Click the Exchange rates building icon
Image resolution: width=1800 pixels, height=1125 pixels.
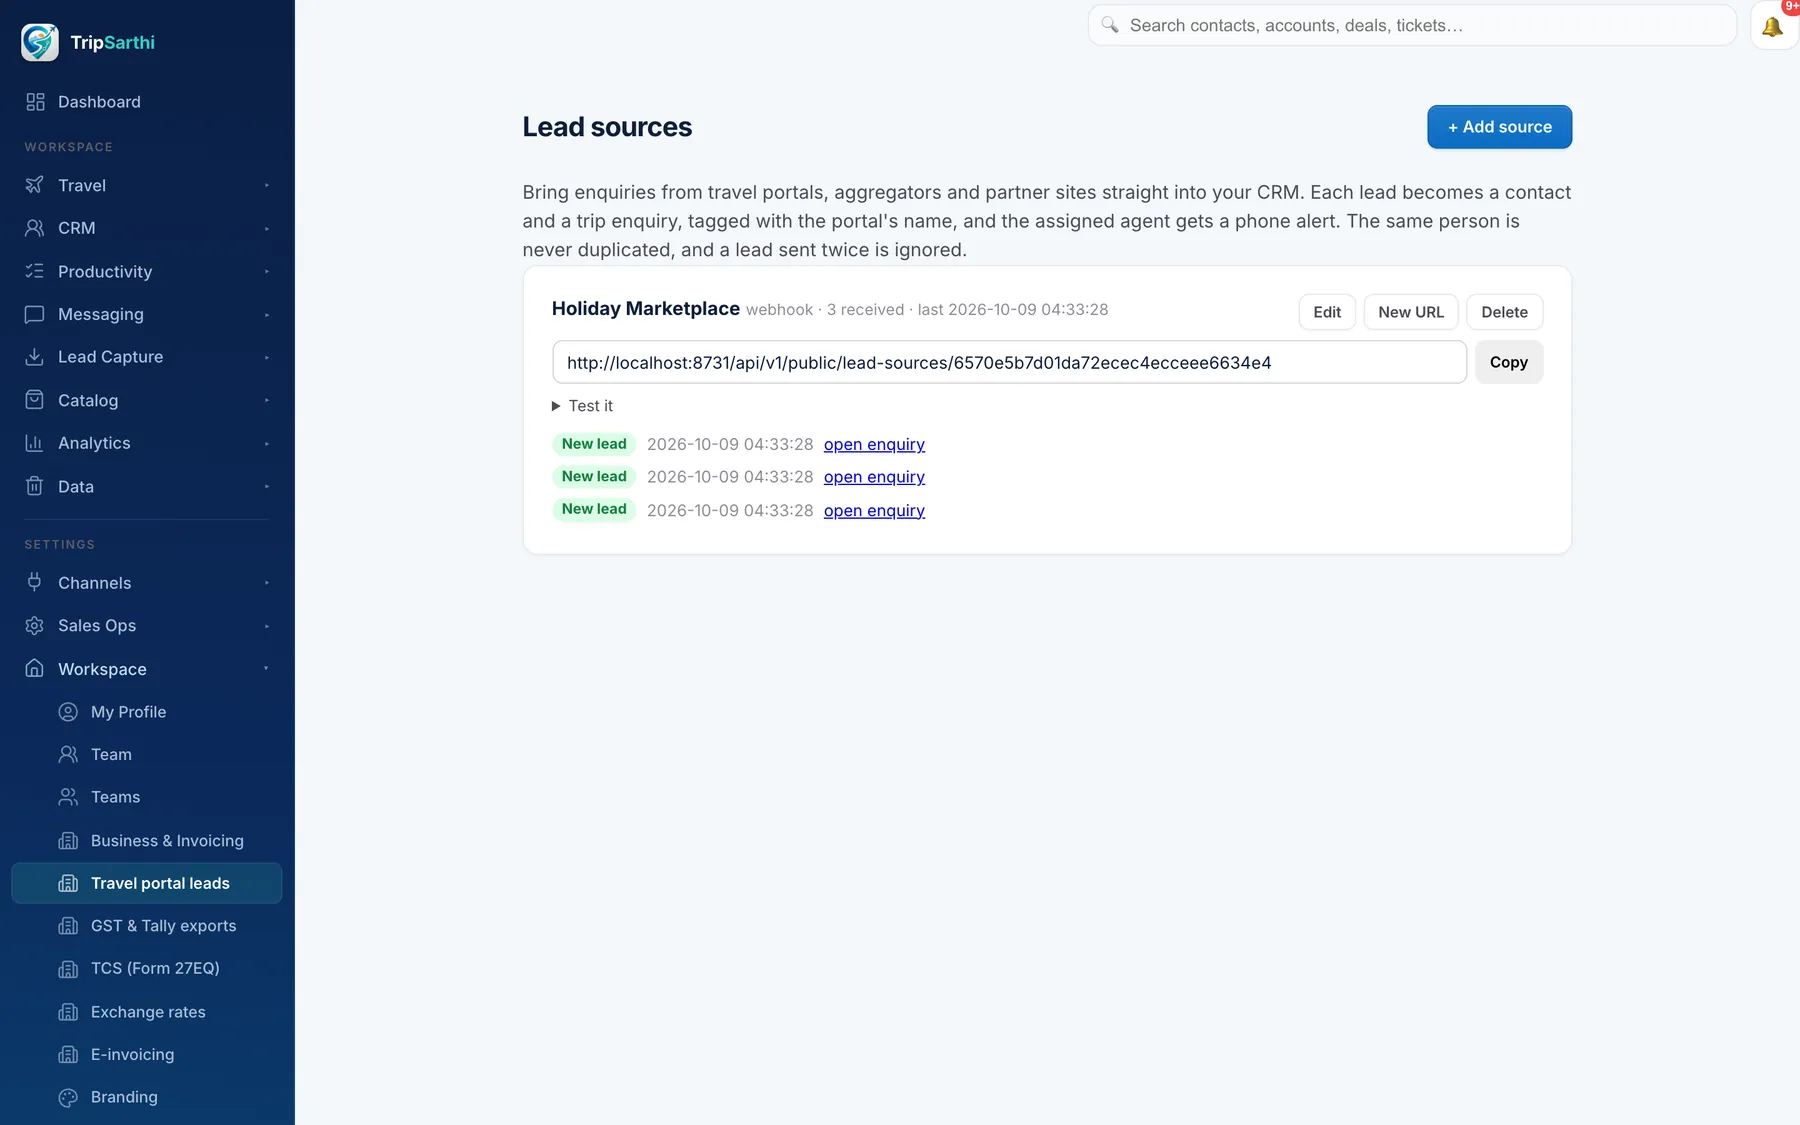[x=68, y=1012]
